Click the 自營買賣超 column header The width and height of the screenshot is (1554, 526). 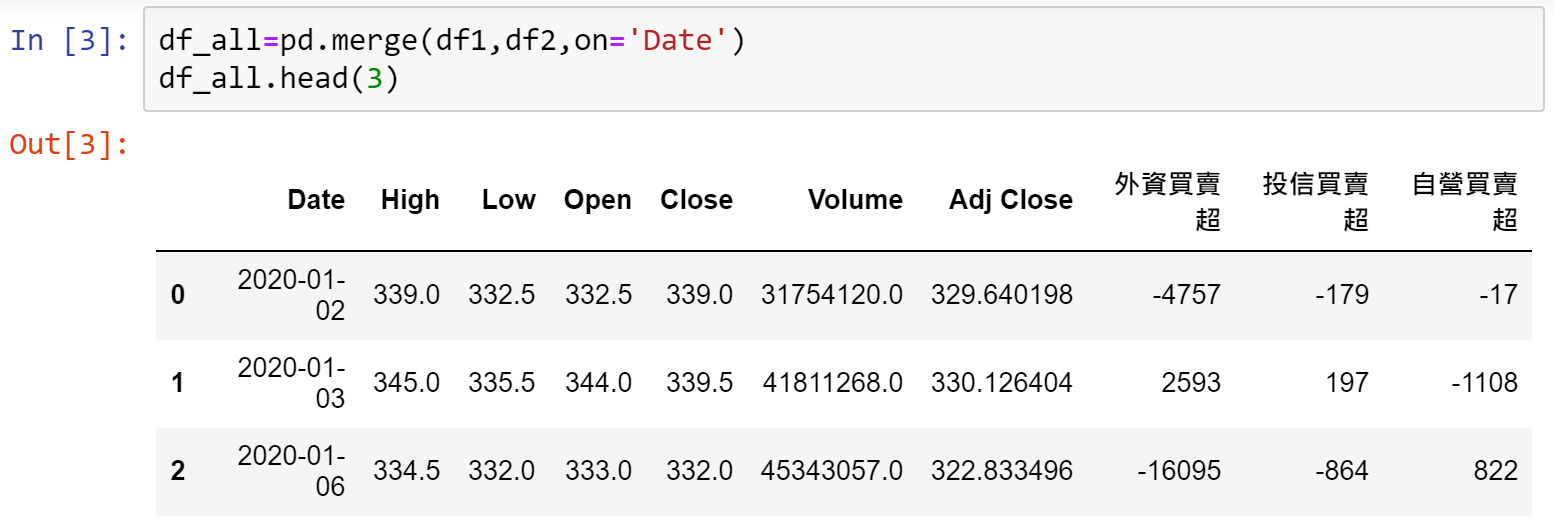[1465, 201]
